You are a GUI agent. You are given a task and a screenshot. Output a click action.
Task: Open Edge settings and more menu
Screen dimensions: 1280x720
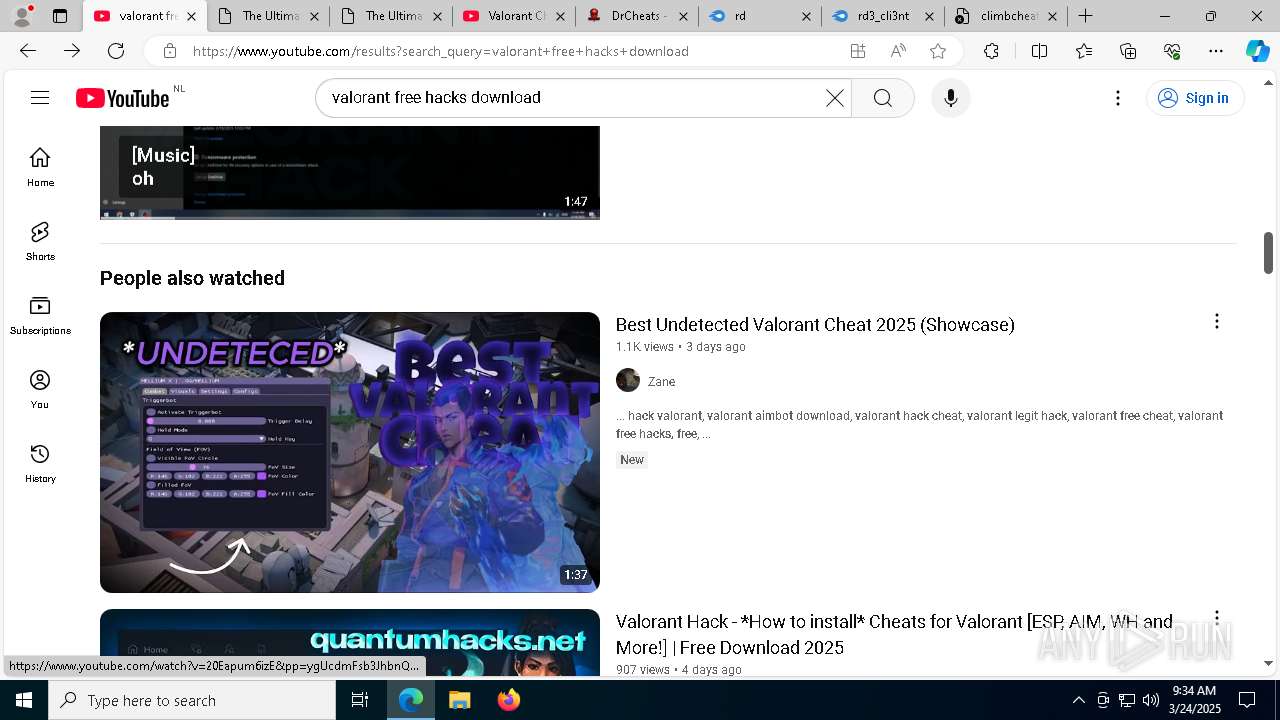[x=1216, y=51]
